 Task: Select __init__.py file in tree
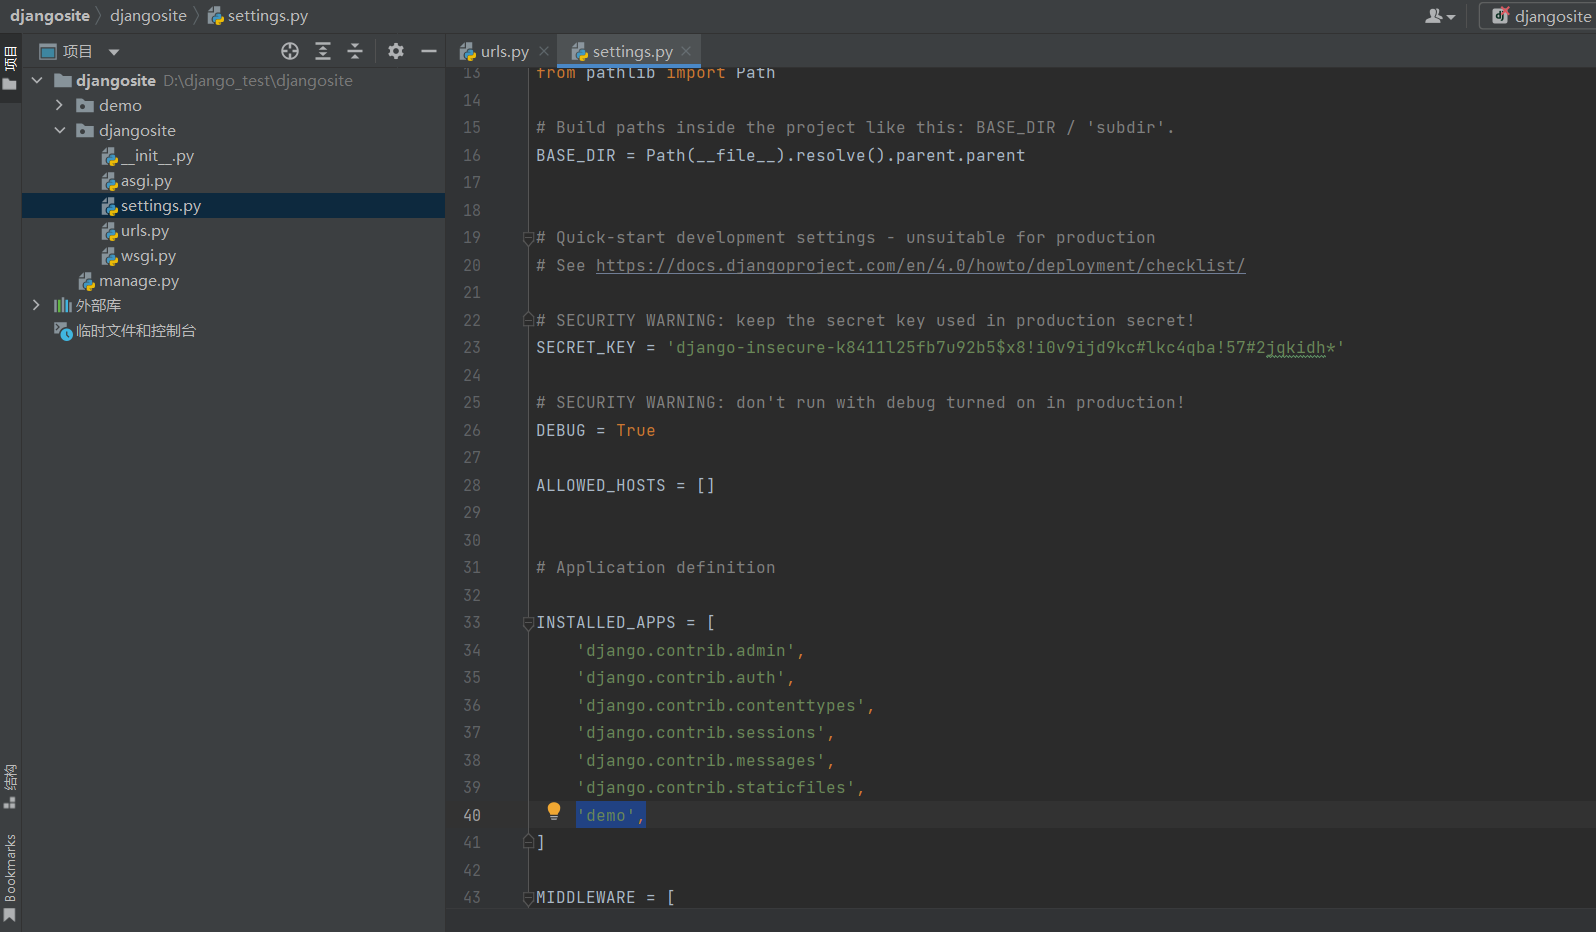158,156
